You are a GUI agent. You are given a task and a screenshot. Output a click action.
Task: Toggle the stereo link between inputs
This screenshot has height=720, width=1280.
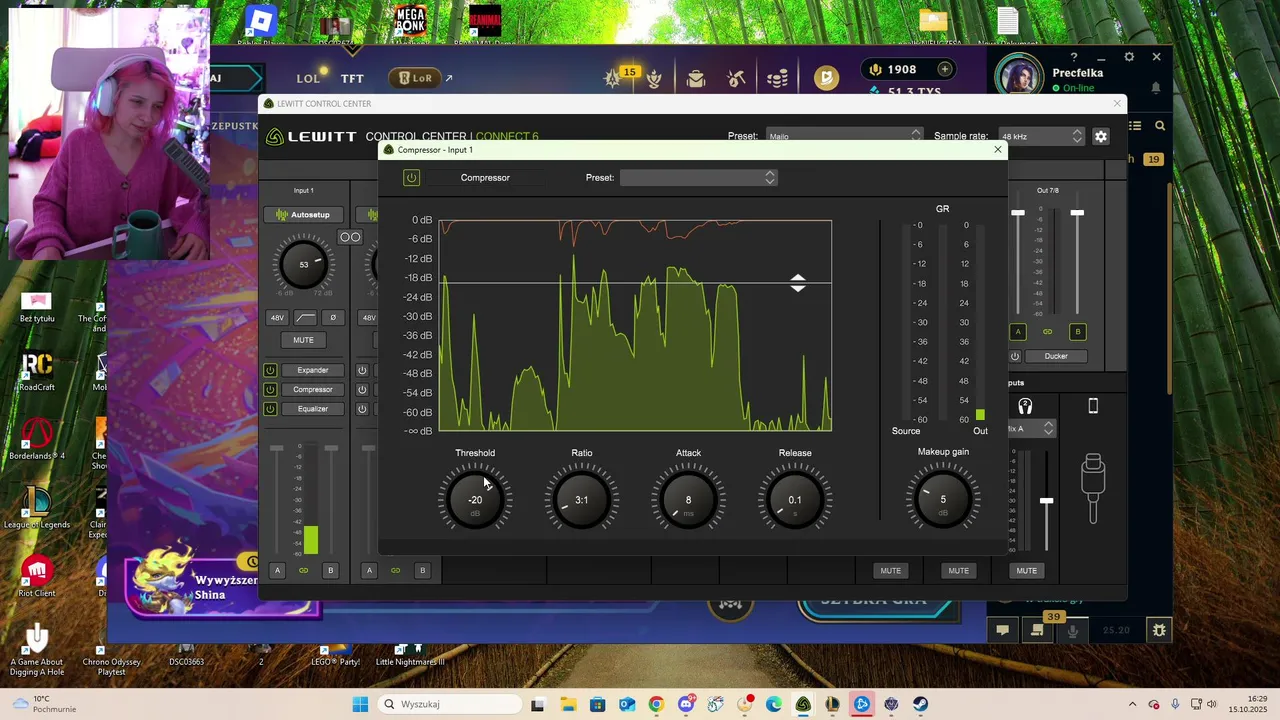350,237
